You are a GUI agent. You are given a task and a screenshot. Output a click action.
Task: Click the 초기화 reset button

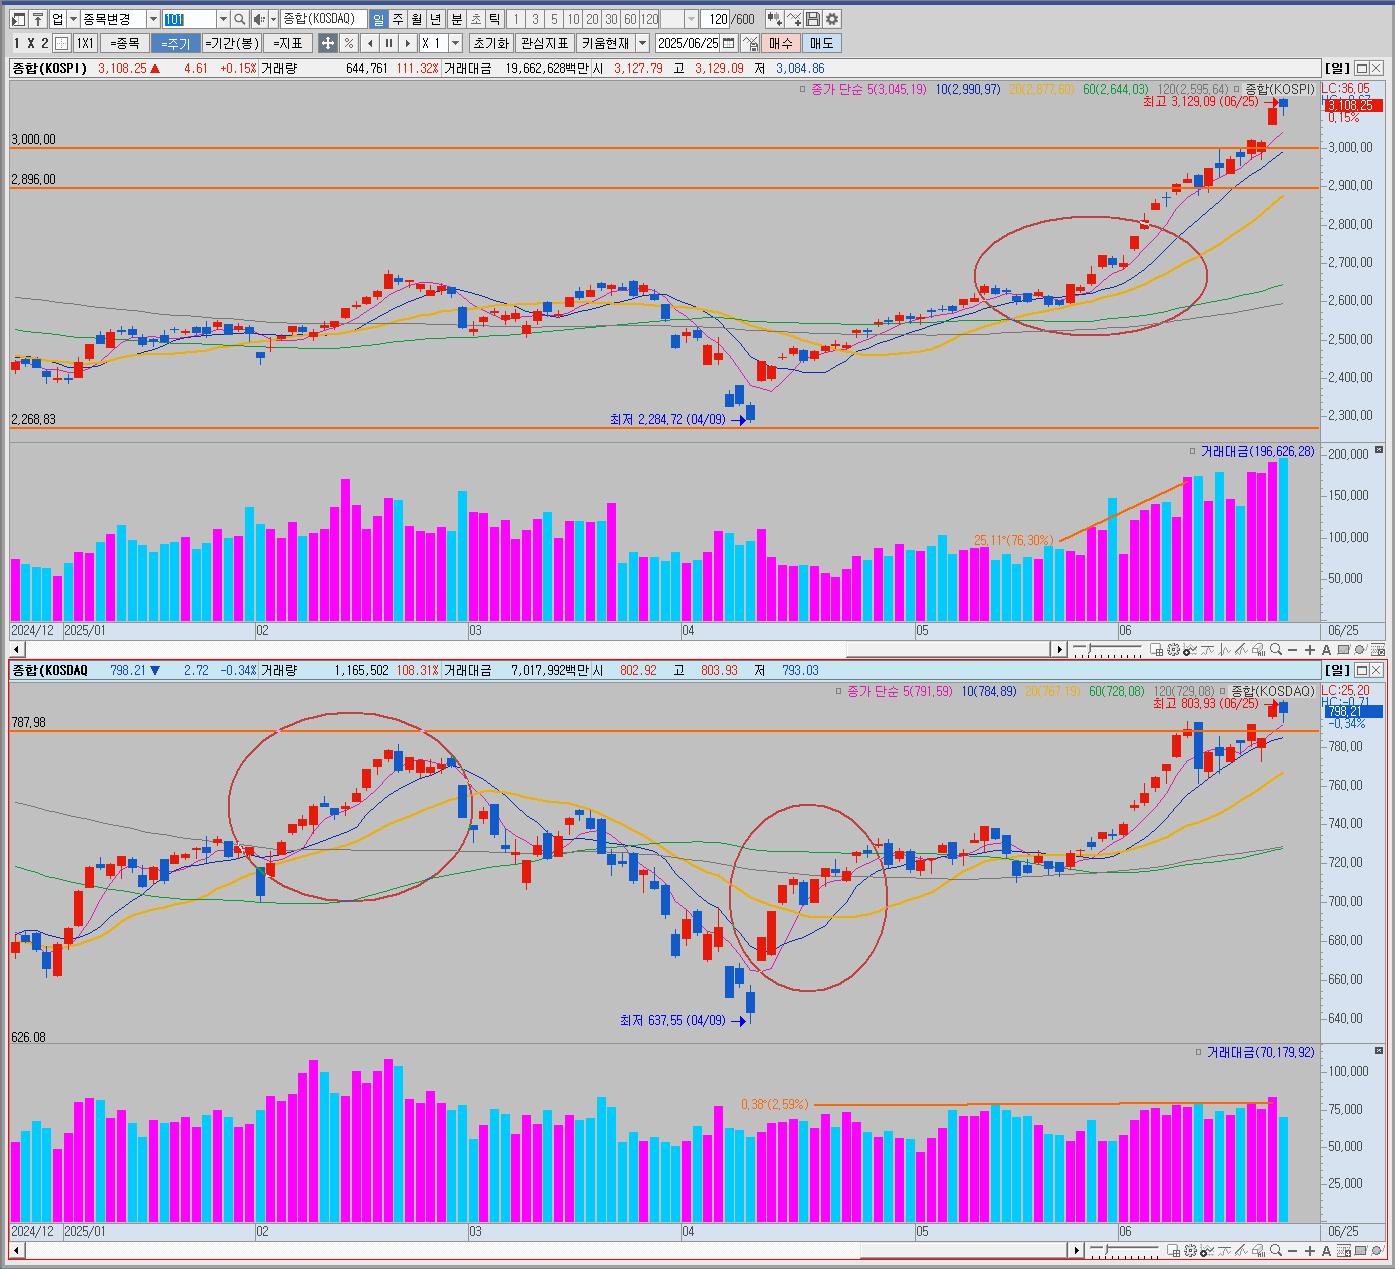tap(490, 43)
